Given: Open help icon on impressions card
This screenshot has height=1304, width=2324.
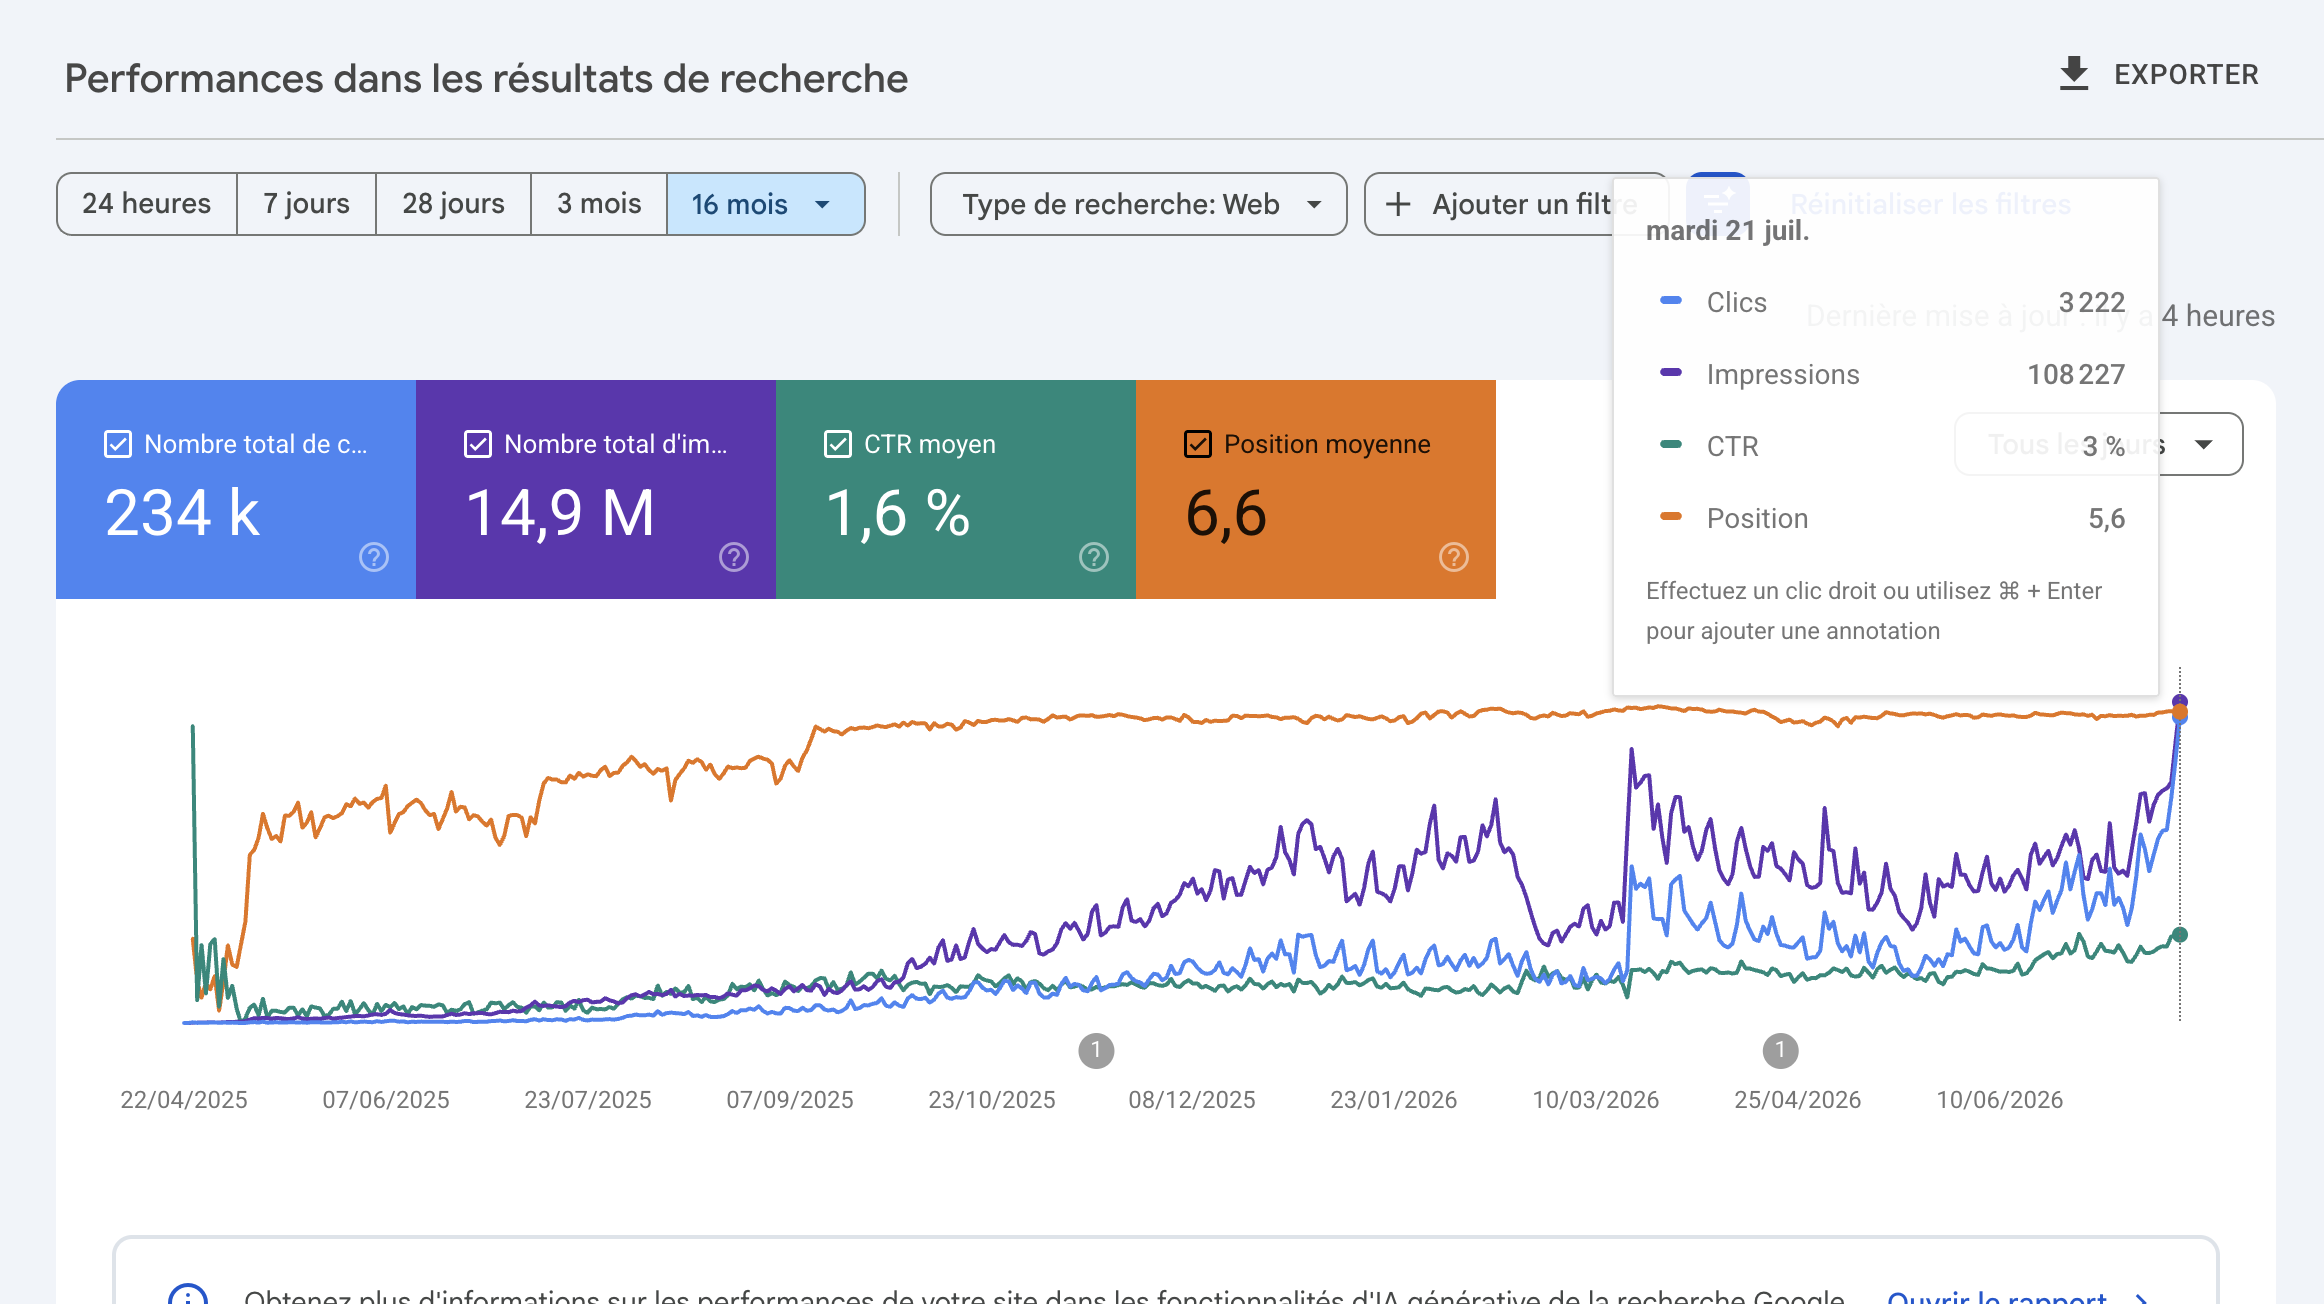Looking at the screenshot, I should point(734,557).
